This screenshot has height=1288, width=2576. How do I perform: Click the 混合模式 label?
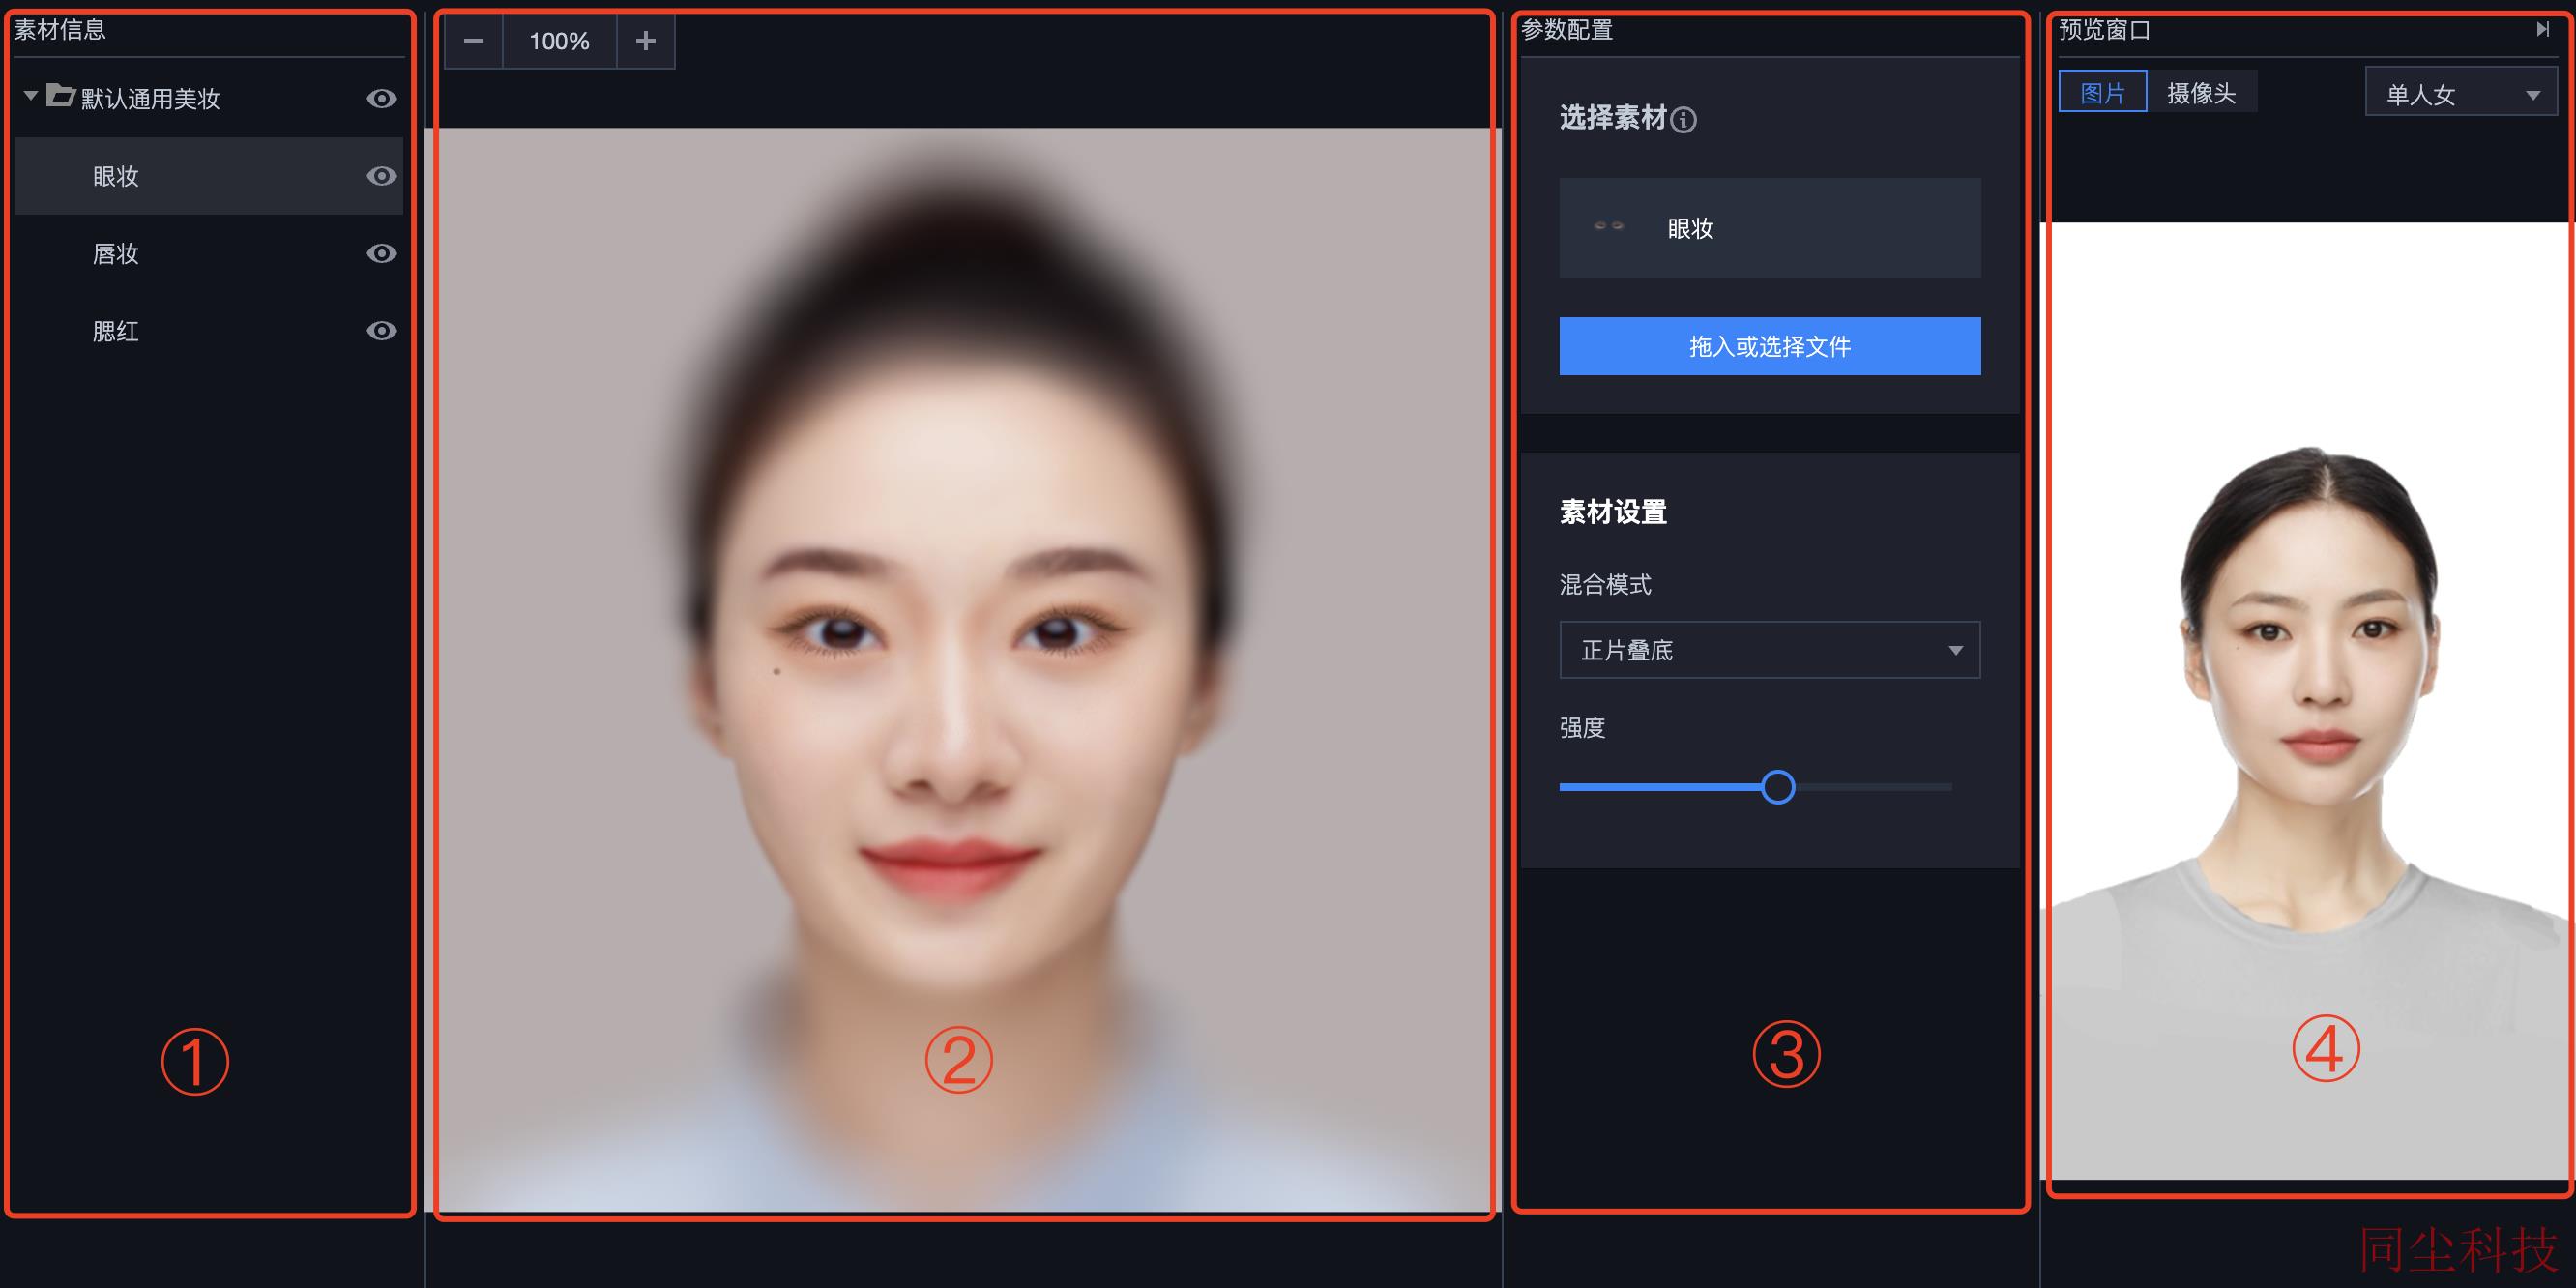[1605, 584]
